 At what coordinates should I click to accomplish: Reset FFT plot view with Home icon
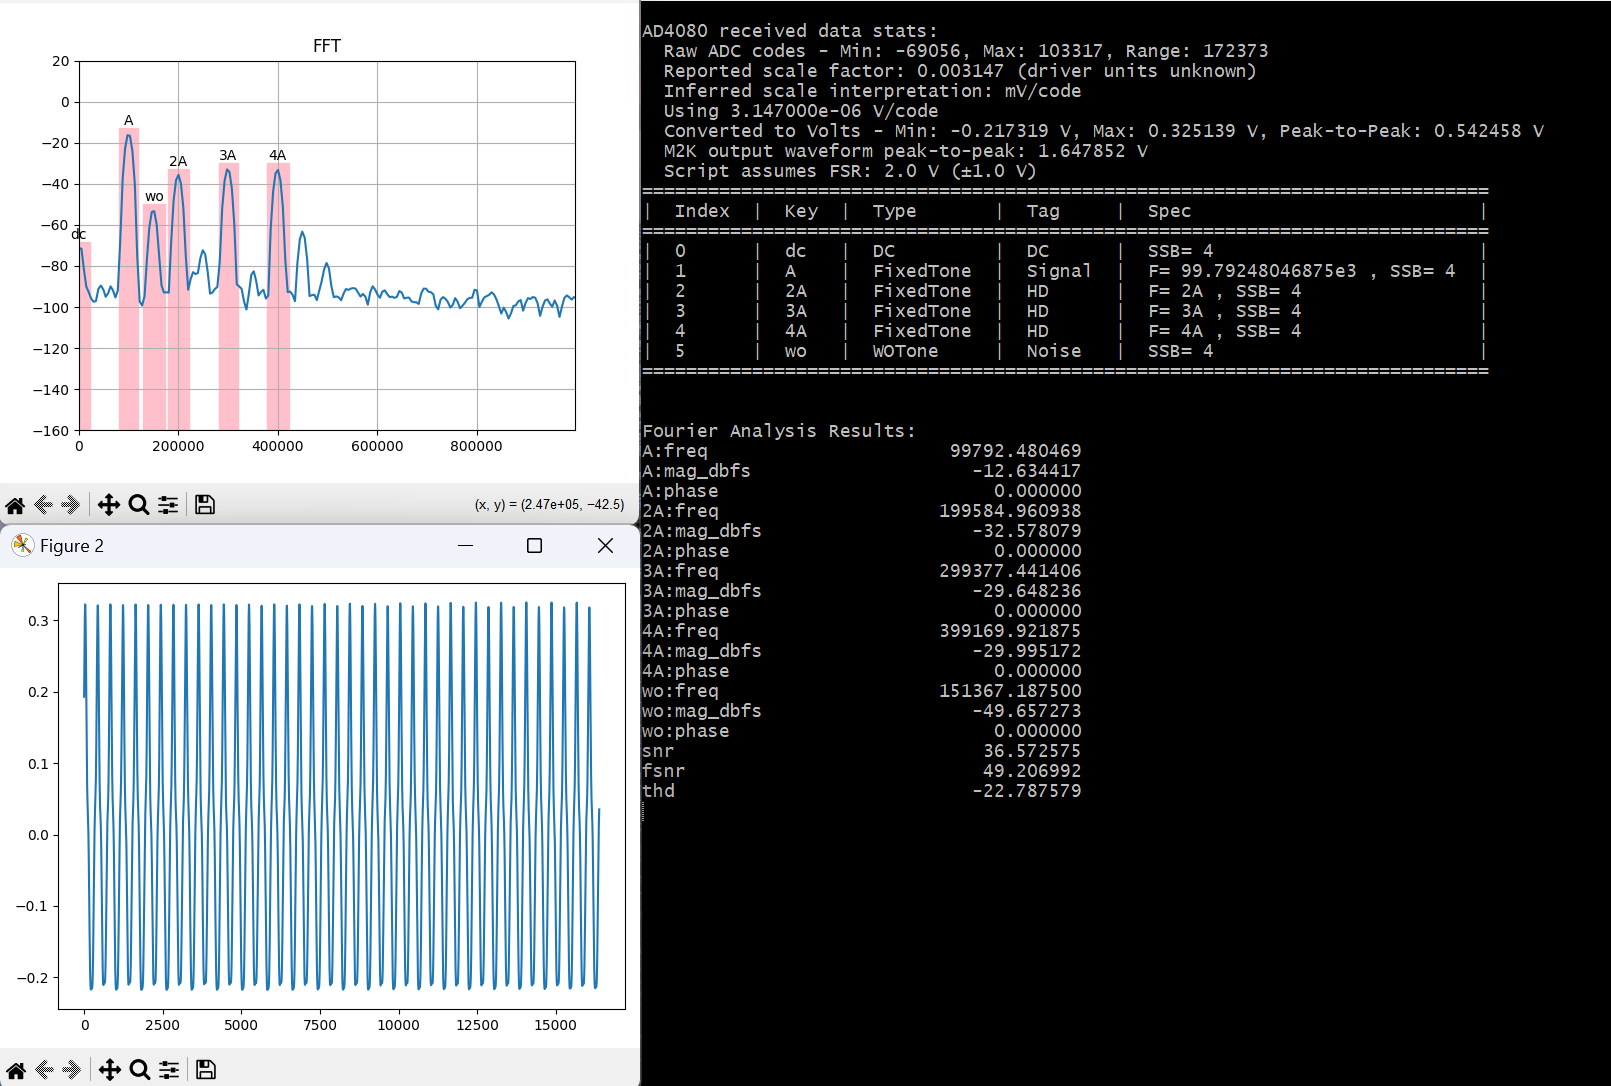pyautogui.click(x=15, y=505)
